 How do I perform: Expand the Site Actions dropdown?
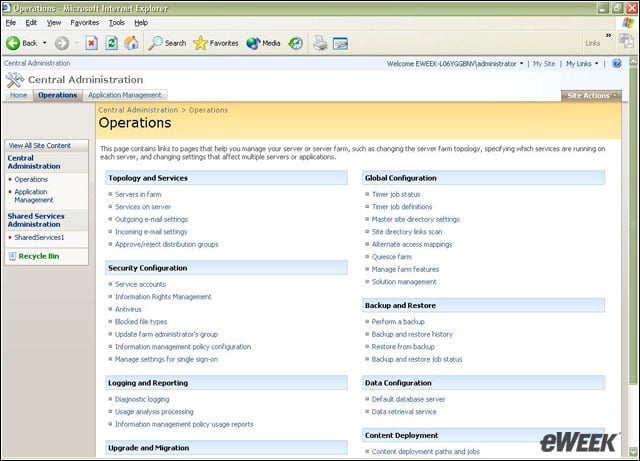click(x=591, y=95)
